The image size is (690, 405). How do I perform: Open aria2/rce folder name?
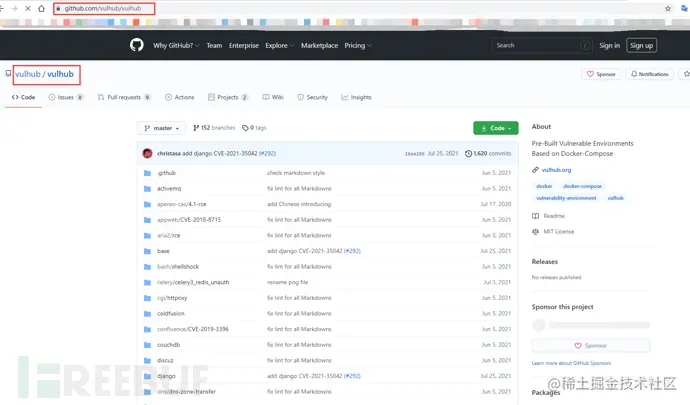point(169,236)
